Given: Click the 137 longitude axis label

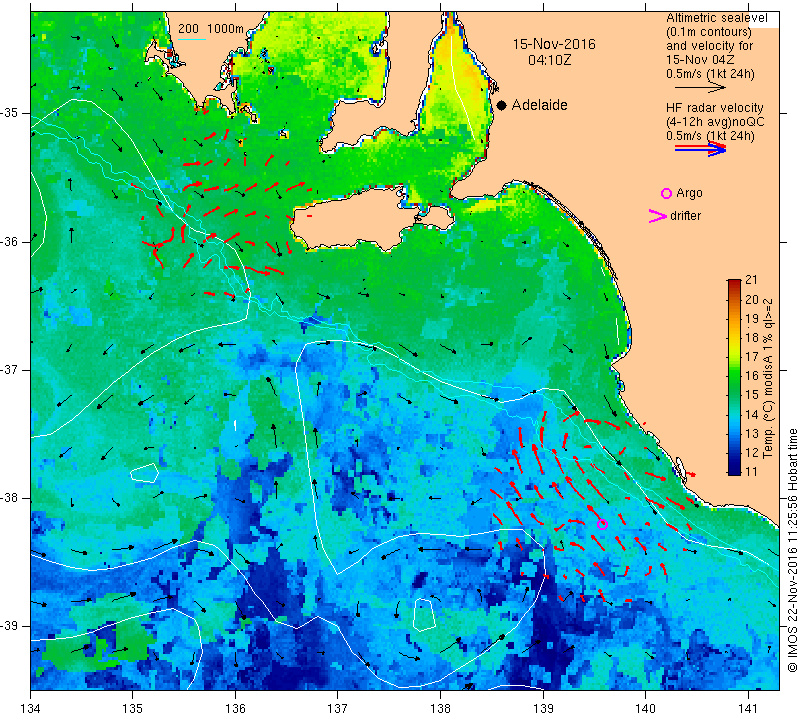Looking at the screenshot, I should click(x=338, y=708).
